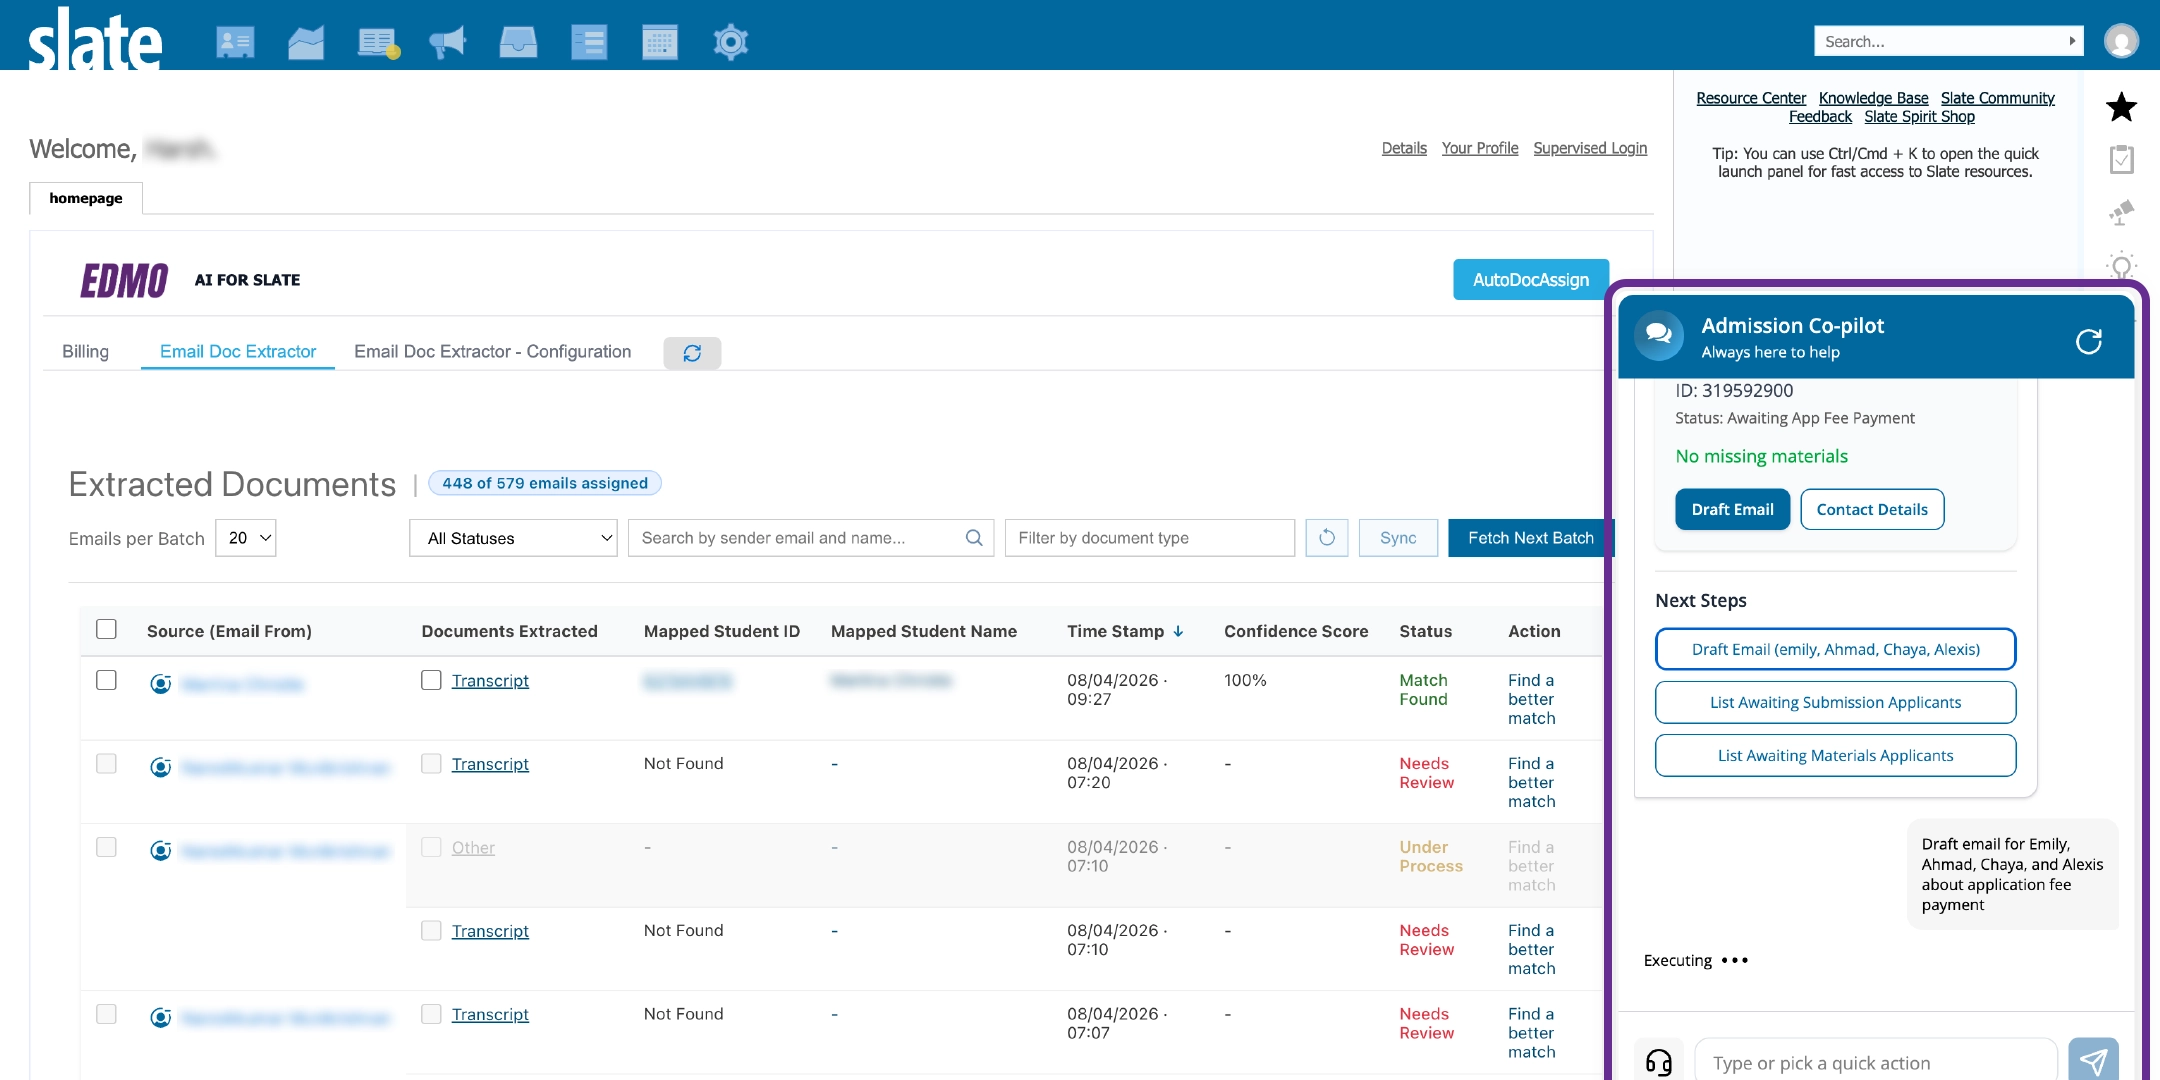
Task: Open the Forms list icon
Action: click(x=589, y=42)
